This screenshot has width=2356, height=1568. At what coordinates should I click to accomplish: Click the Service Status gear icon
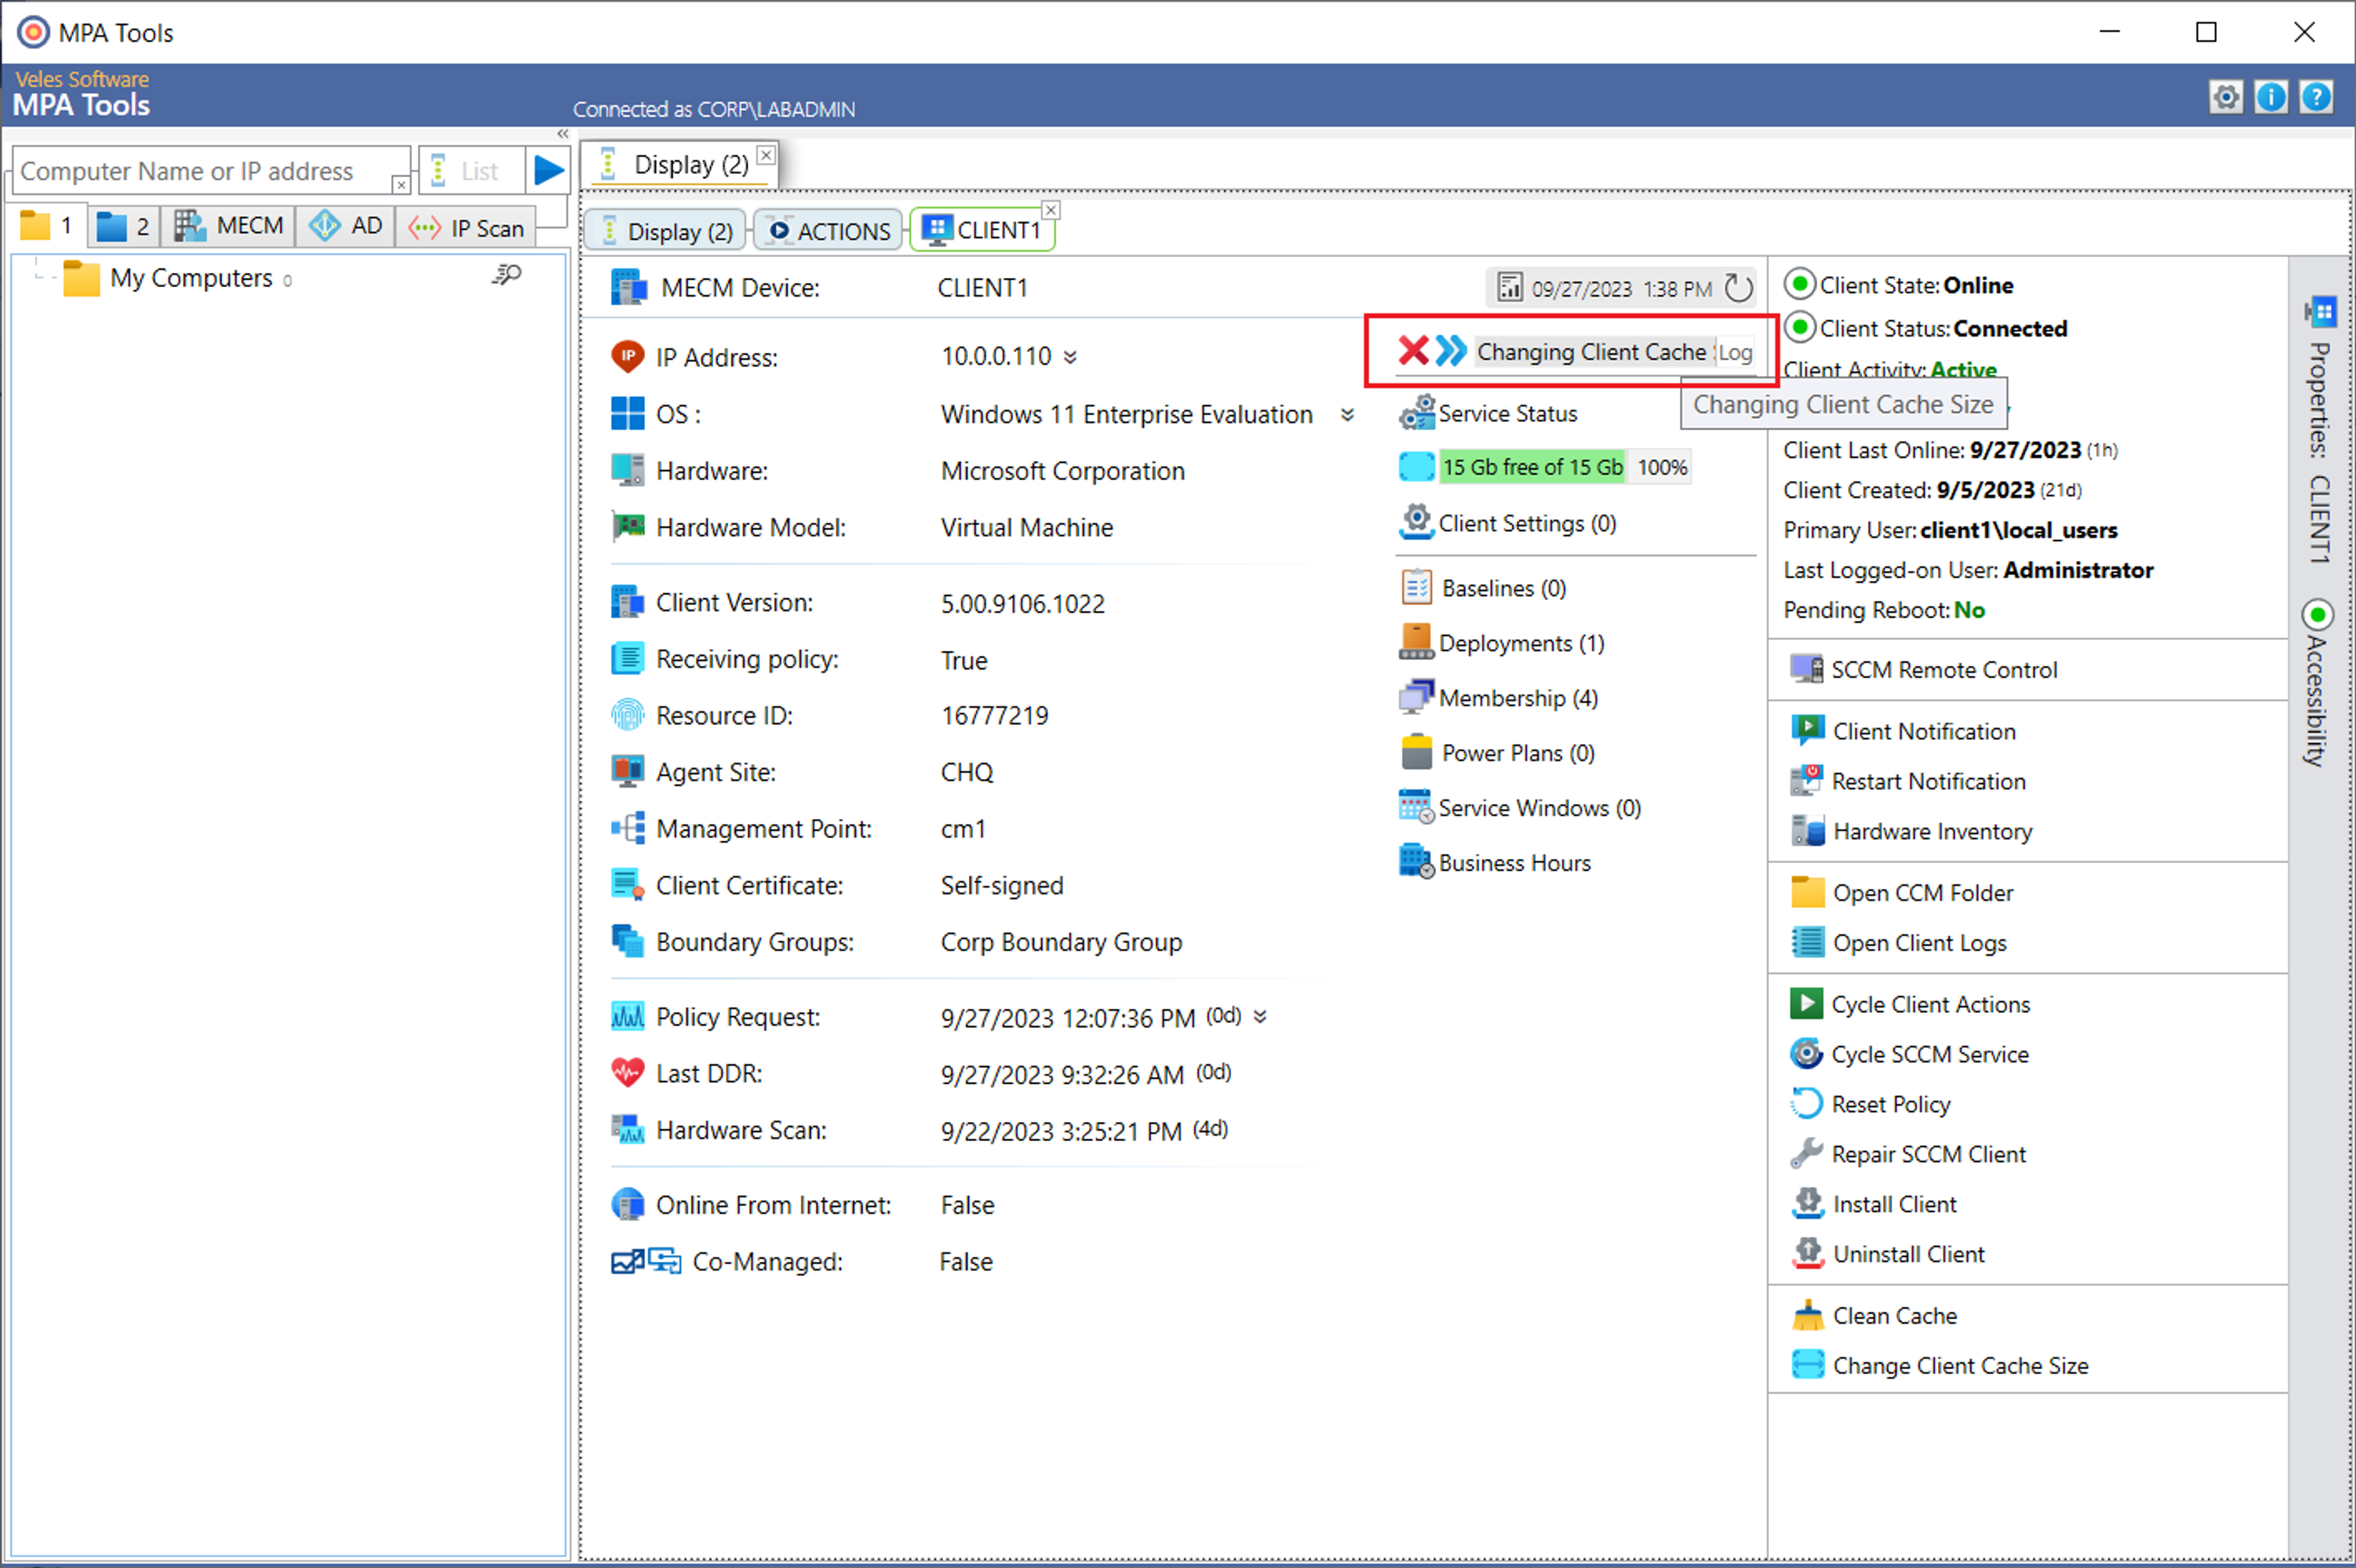click(x=1416, y=412)
